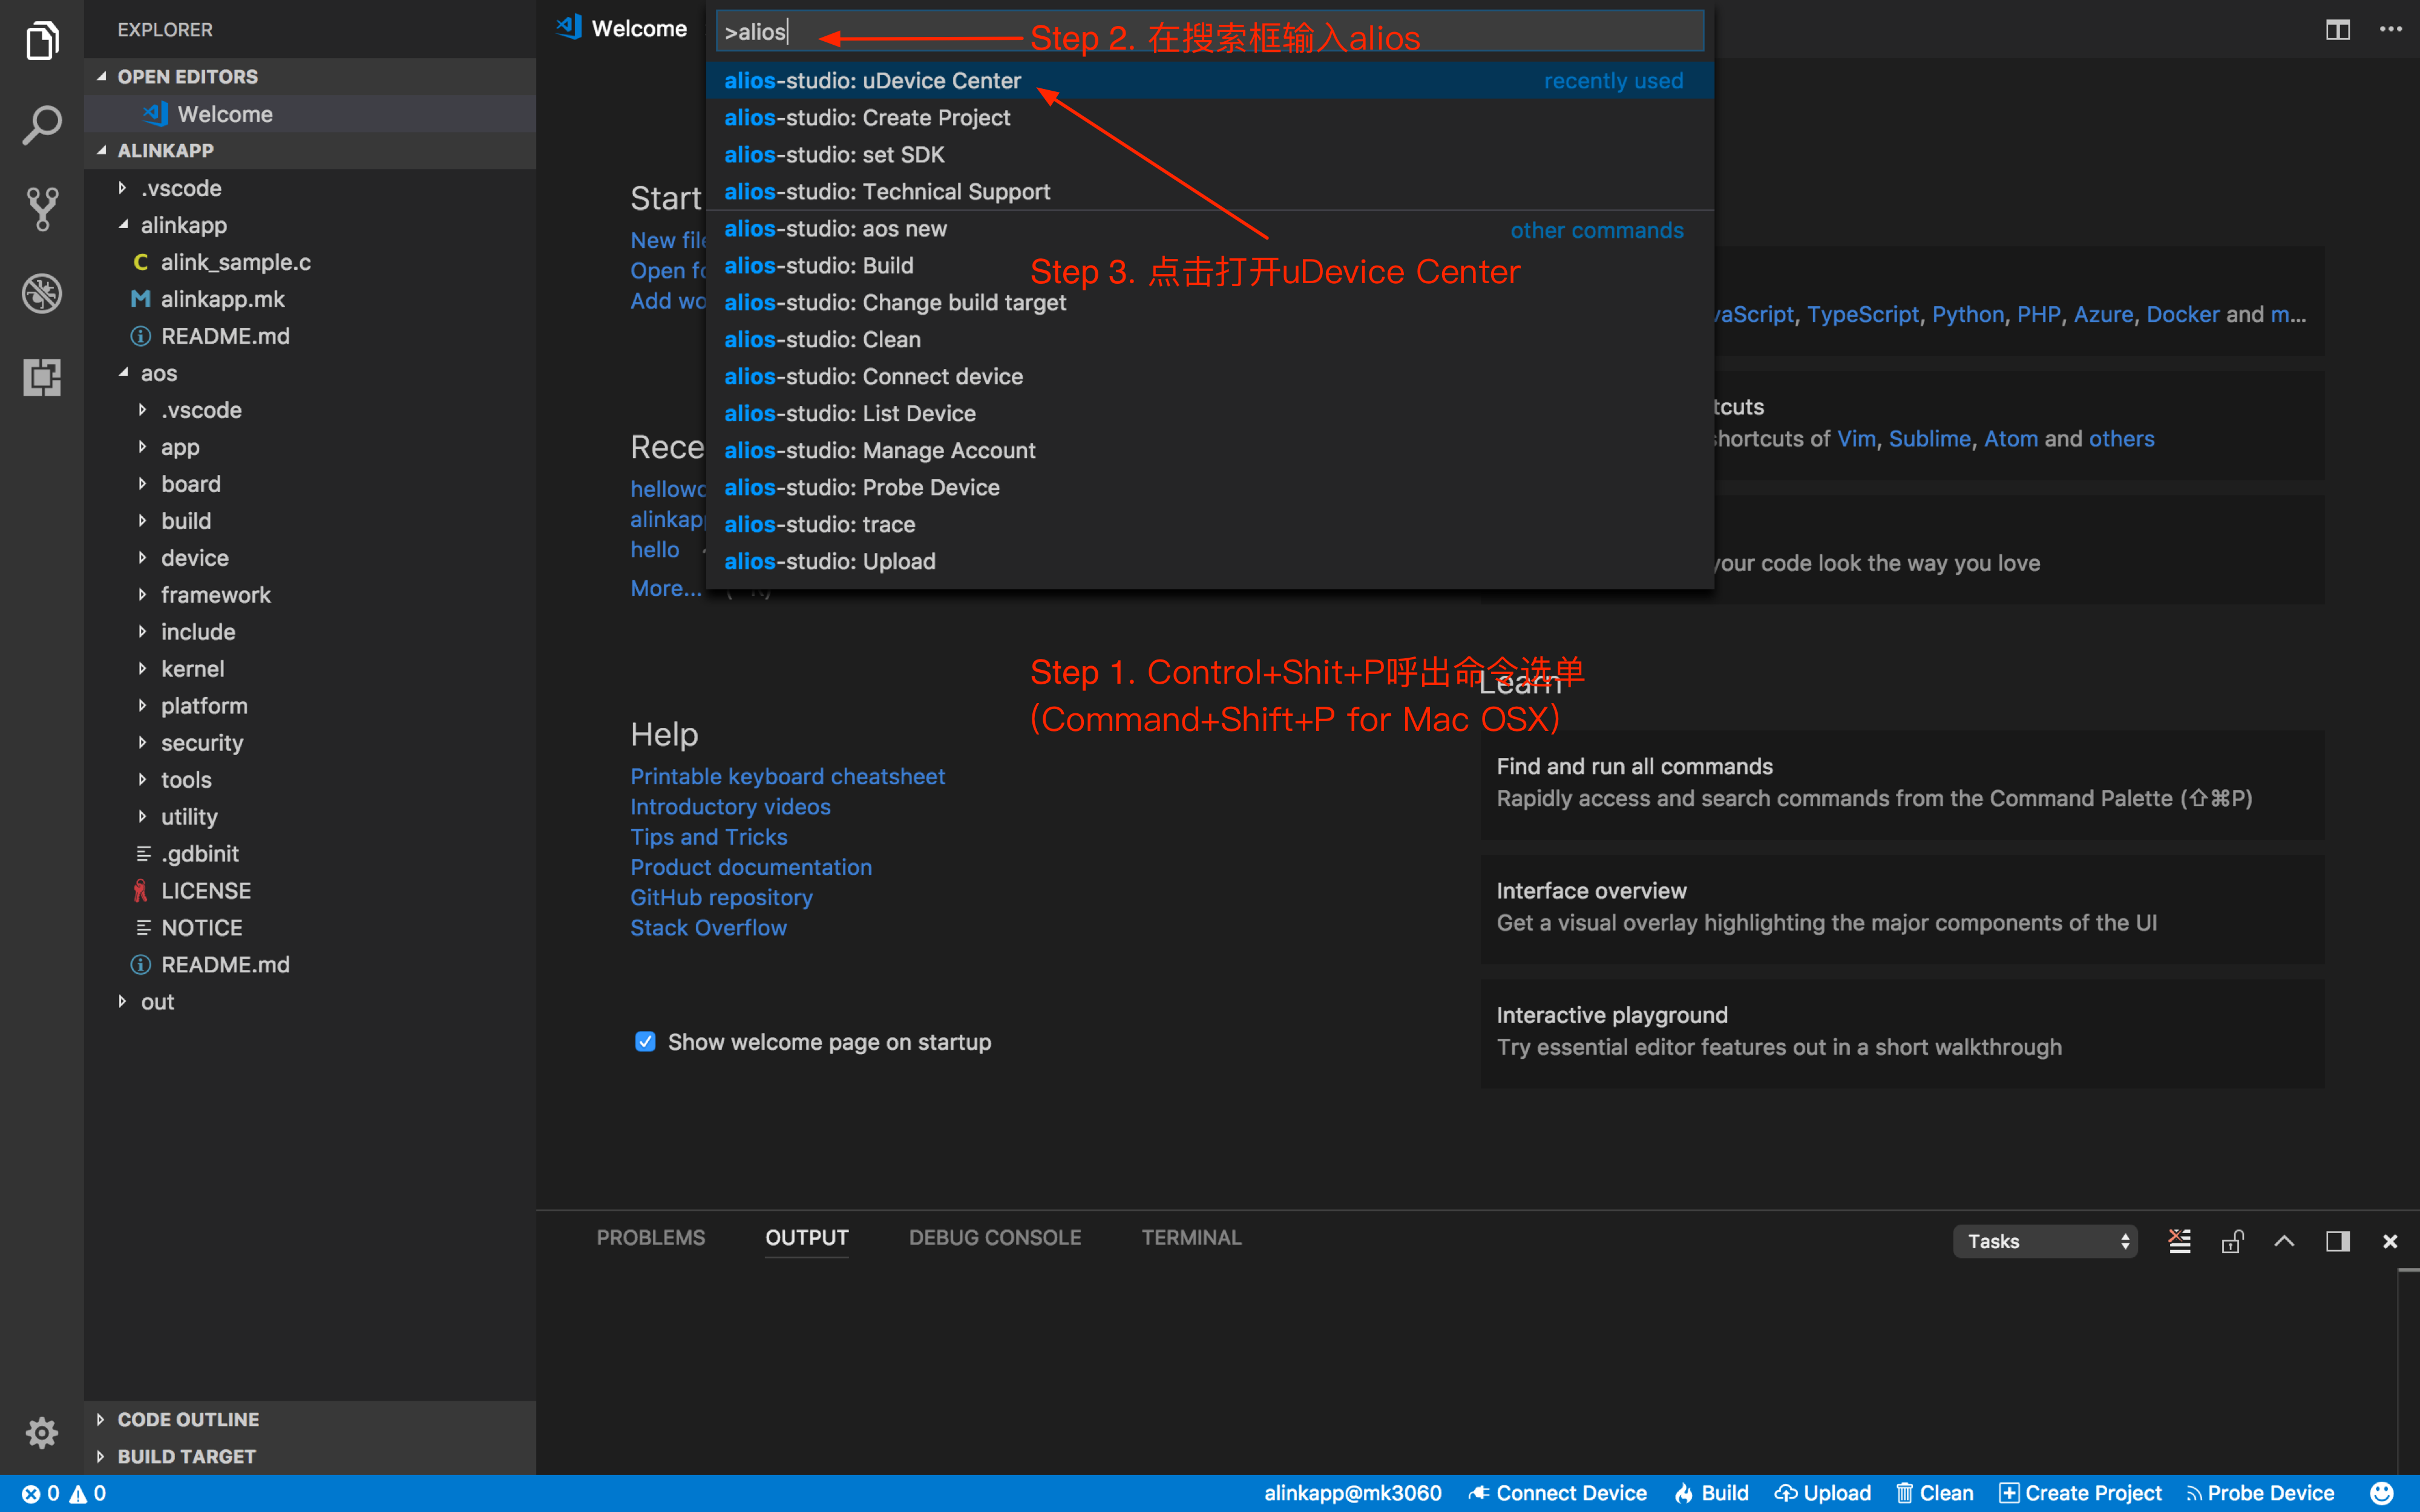Screen dimensions: 2420x1512
Task: Open the GitHub repository link
Action: click(721, 897)
